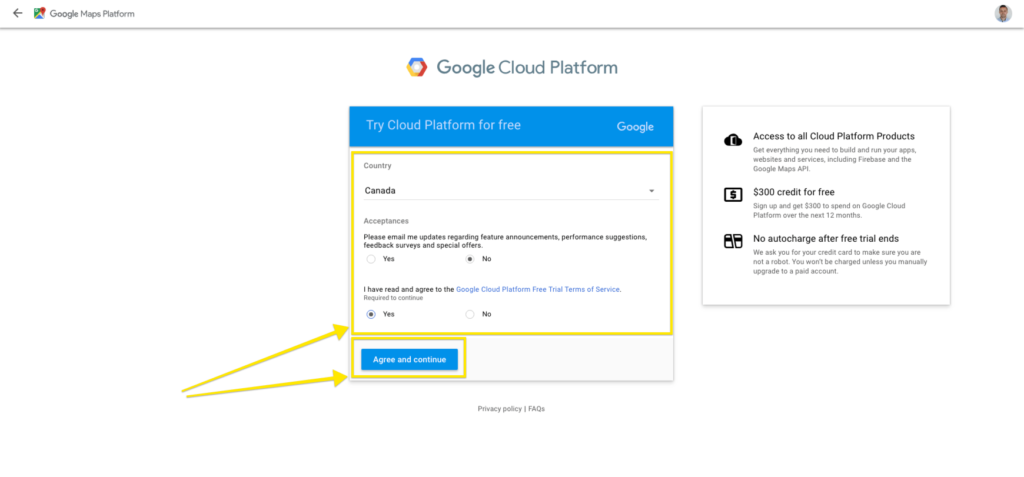Screen dimensions: 1024x477
Task: Select Yes for email updates
Action: (x=371, y=259)
